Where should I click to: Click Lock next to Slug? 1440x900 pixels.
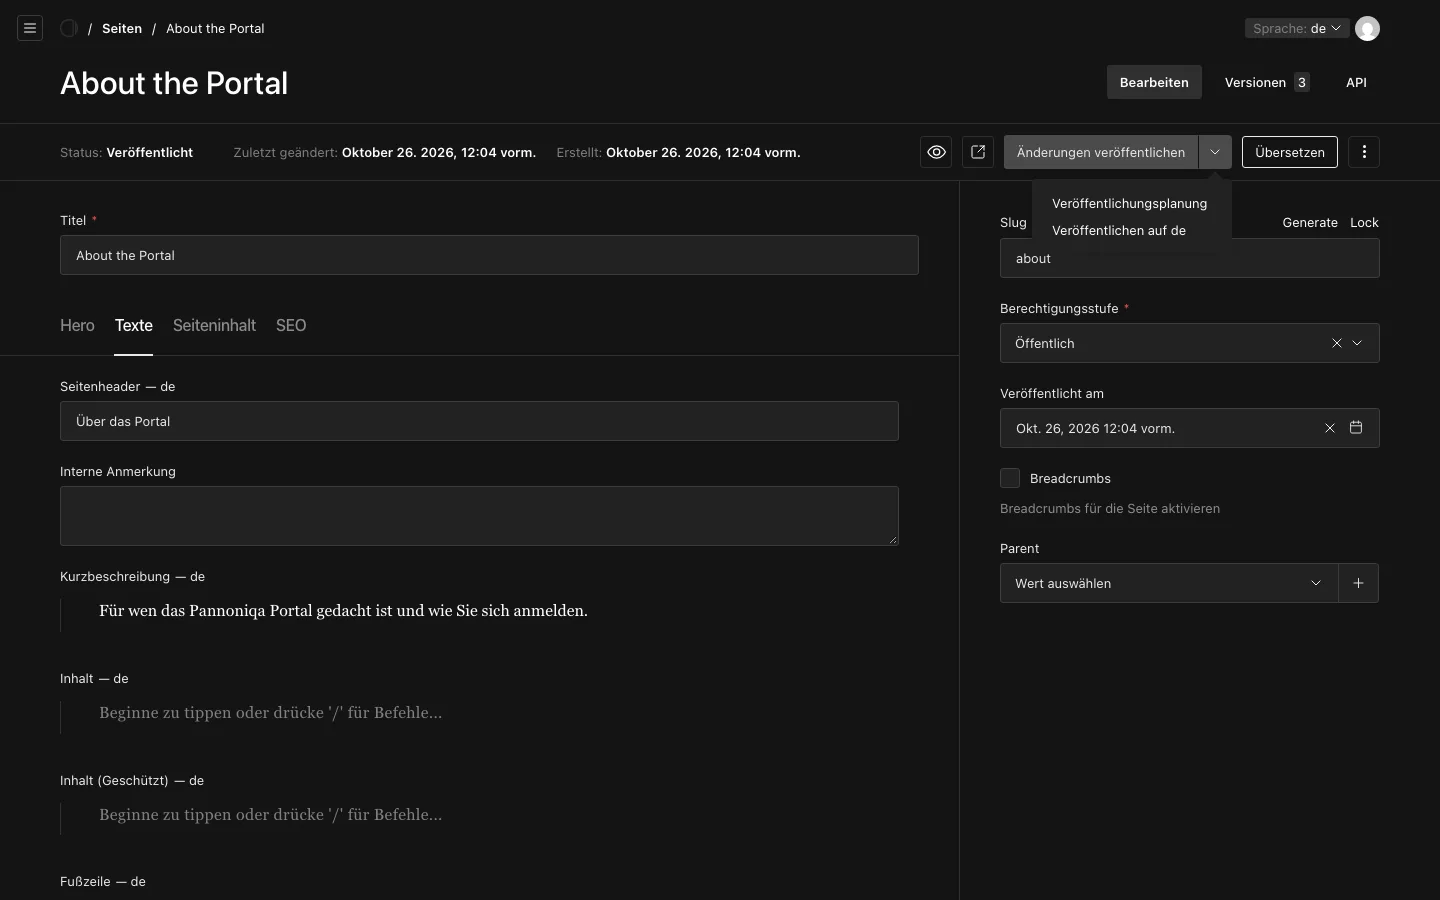pos(1364,222)
